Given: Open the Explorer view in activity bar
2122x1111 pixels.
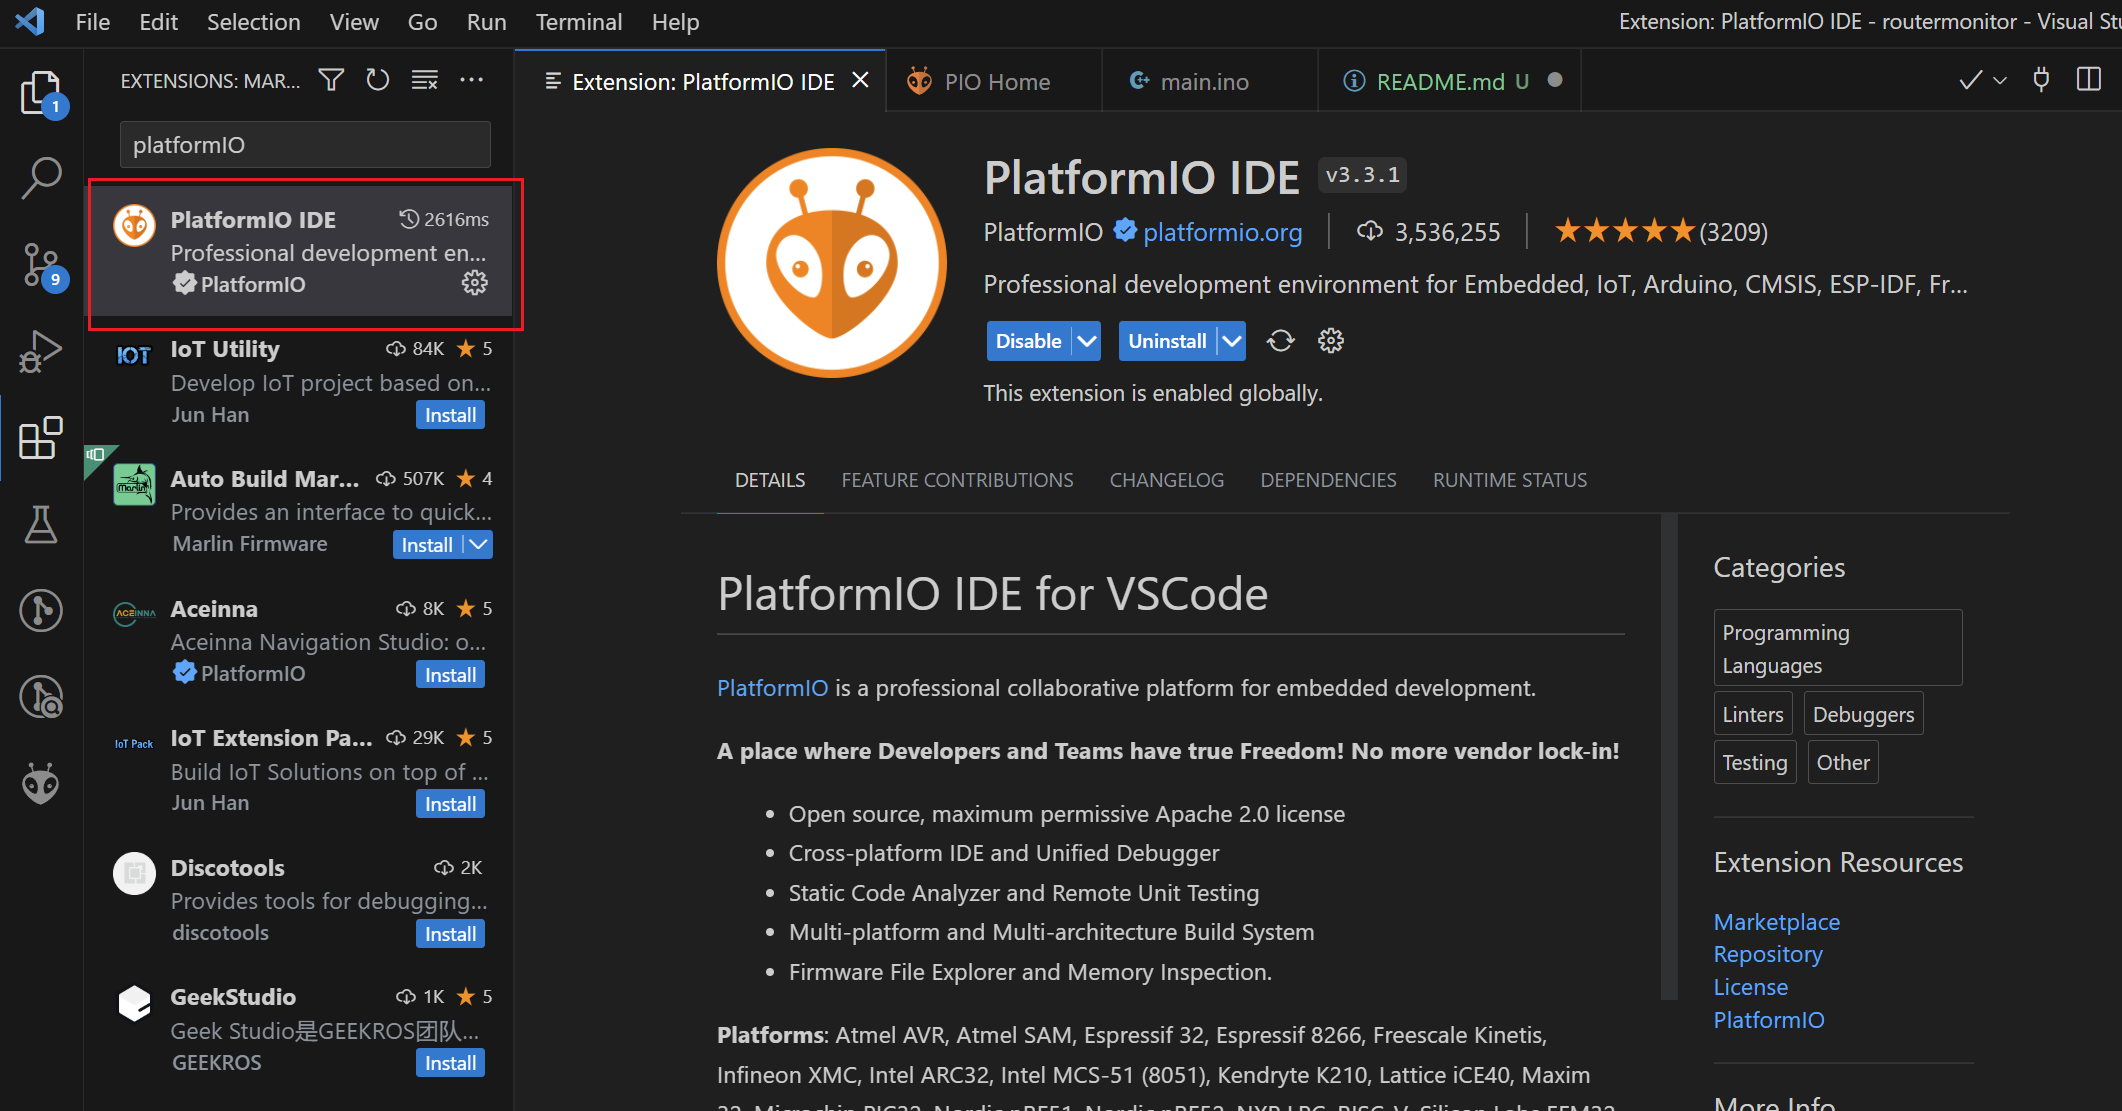Looking at the screenshot, I should (40, 93).
